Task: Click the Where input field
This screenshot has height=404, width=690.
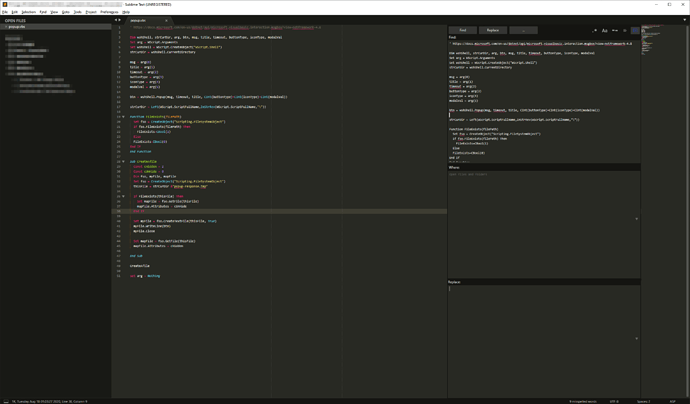Action: click(544, 224)
